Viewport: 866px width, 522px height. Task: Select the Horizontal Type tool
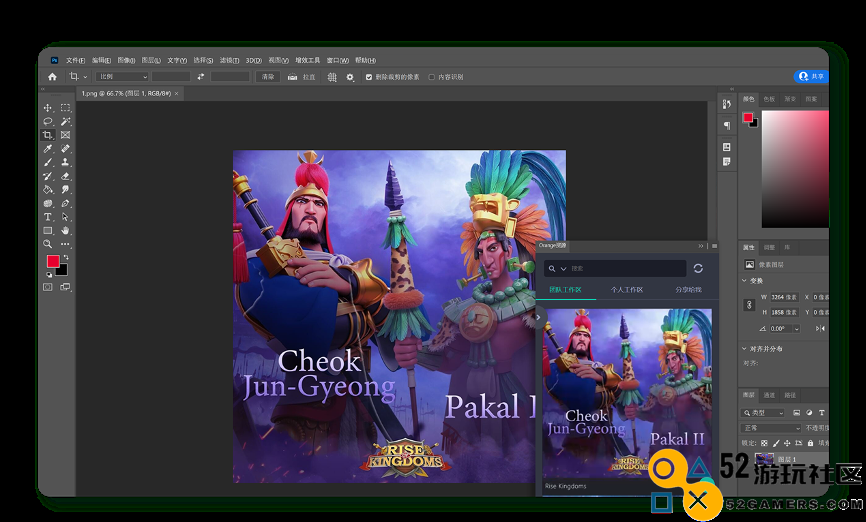tap(48, 217)
